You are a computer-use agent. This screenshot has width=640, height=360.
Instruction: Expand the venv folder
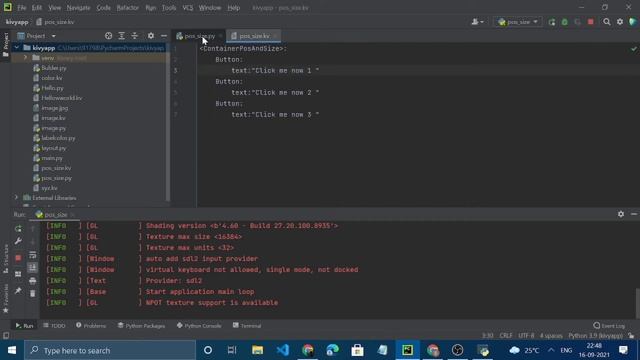25,58
